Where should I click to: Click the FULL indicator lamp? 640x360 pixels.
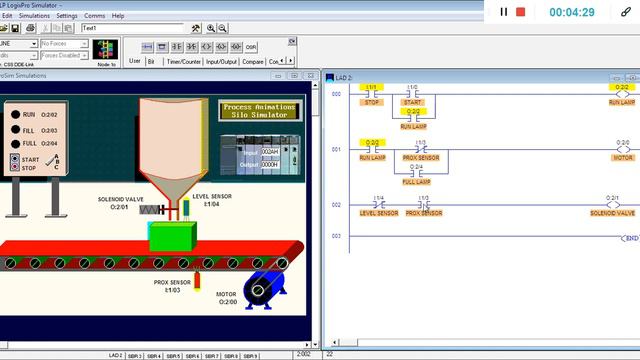point(16,144)
